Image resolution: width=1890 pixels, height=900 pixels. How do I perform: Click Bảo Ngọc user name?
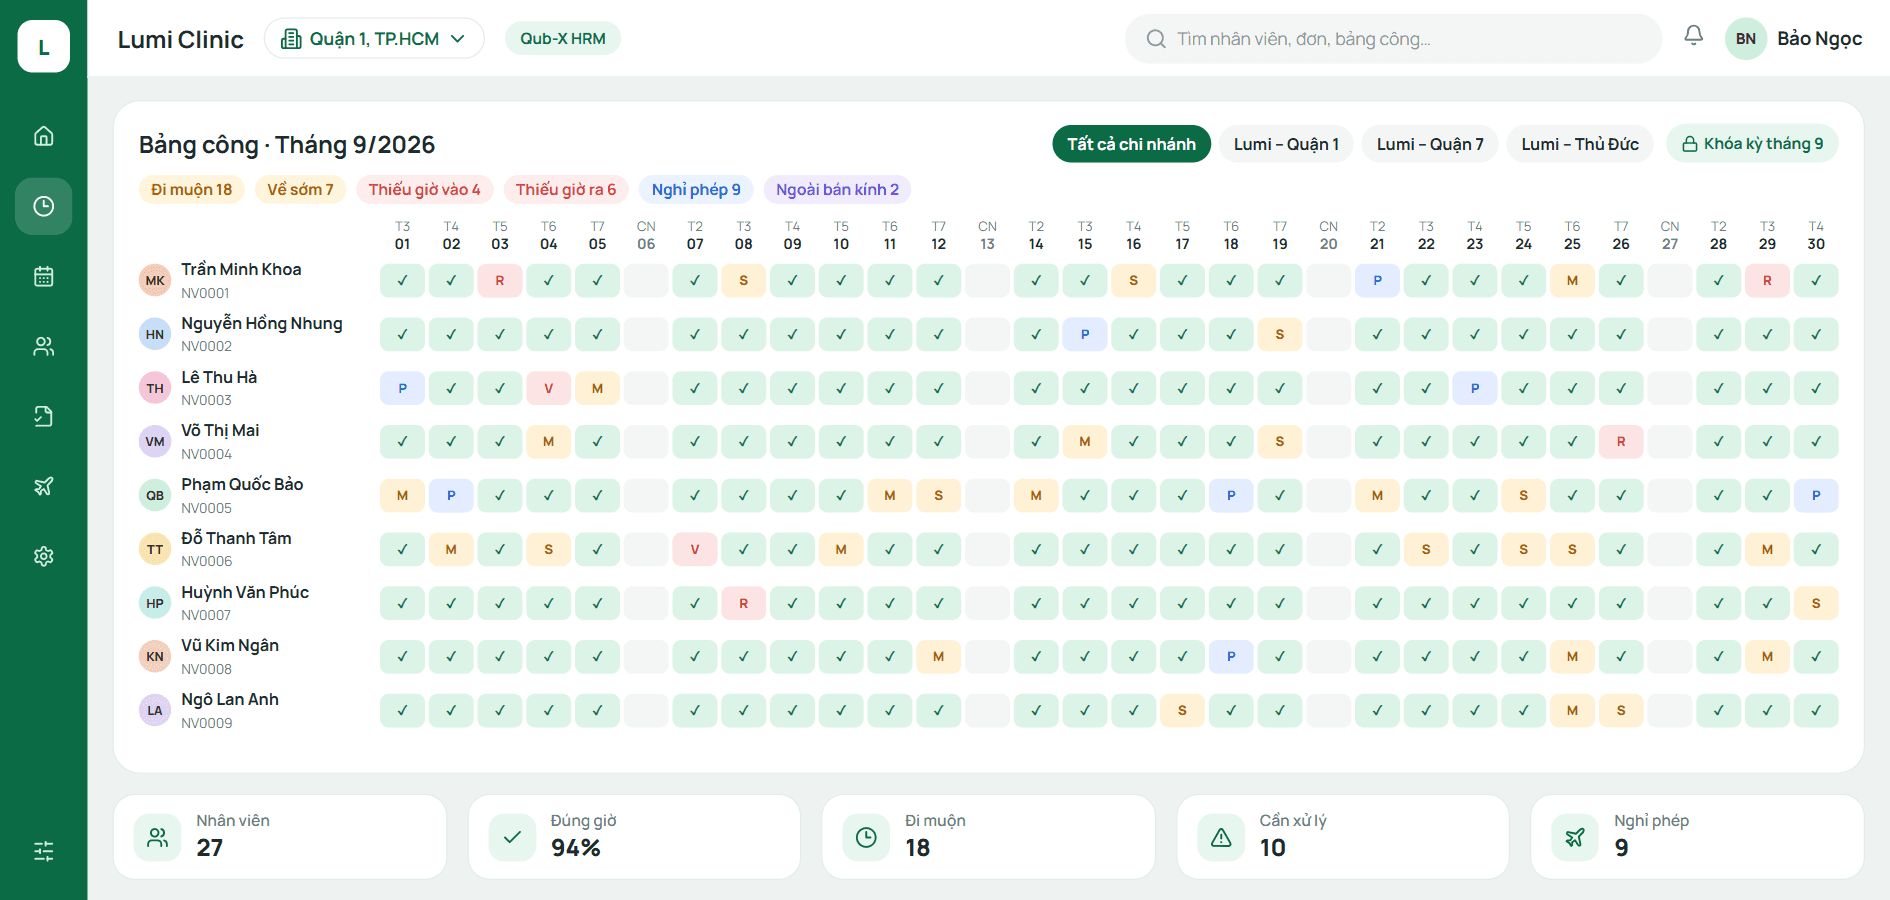(x=1819, y=39)
